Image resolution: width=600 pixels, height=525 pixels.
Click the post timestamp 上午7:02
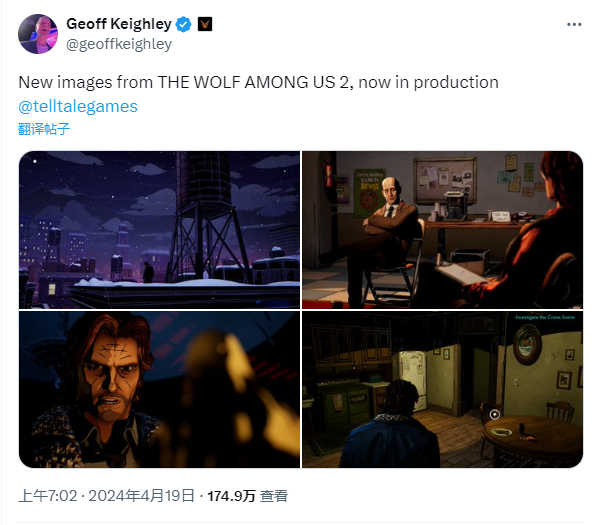tap(48, 496)
